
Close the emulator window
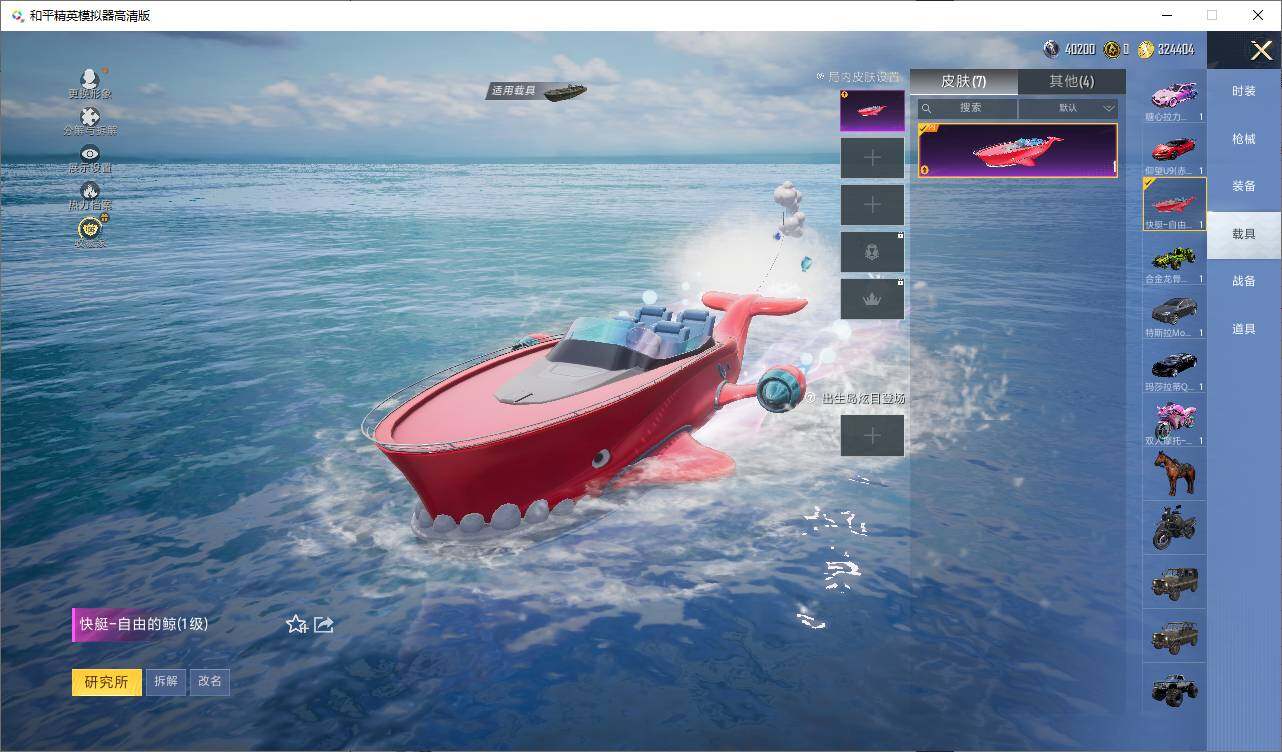1258,15
